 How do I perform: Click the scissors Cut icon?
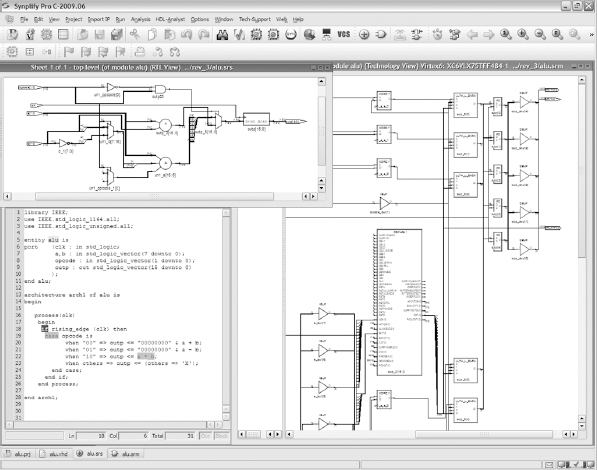(134, 35)
